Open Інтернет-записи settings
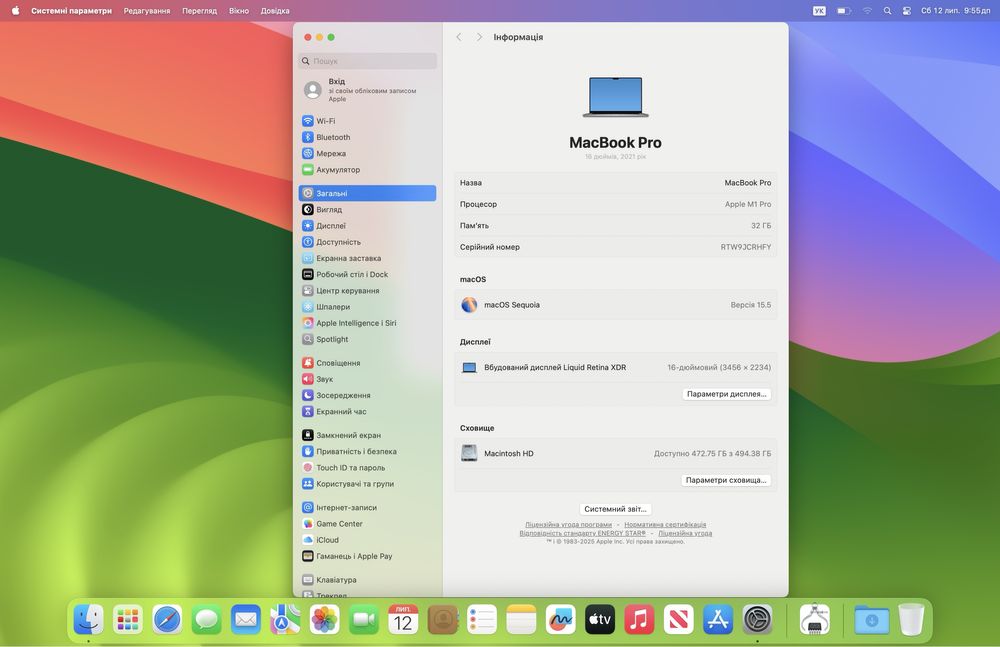Screen dimensions: 1000x647 [367, 507]
